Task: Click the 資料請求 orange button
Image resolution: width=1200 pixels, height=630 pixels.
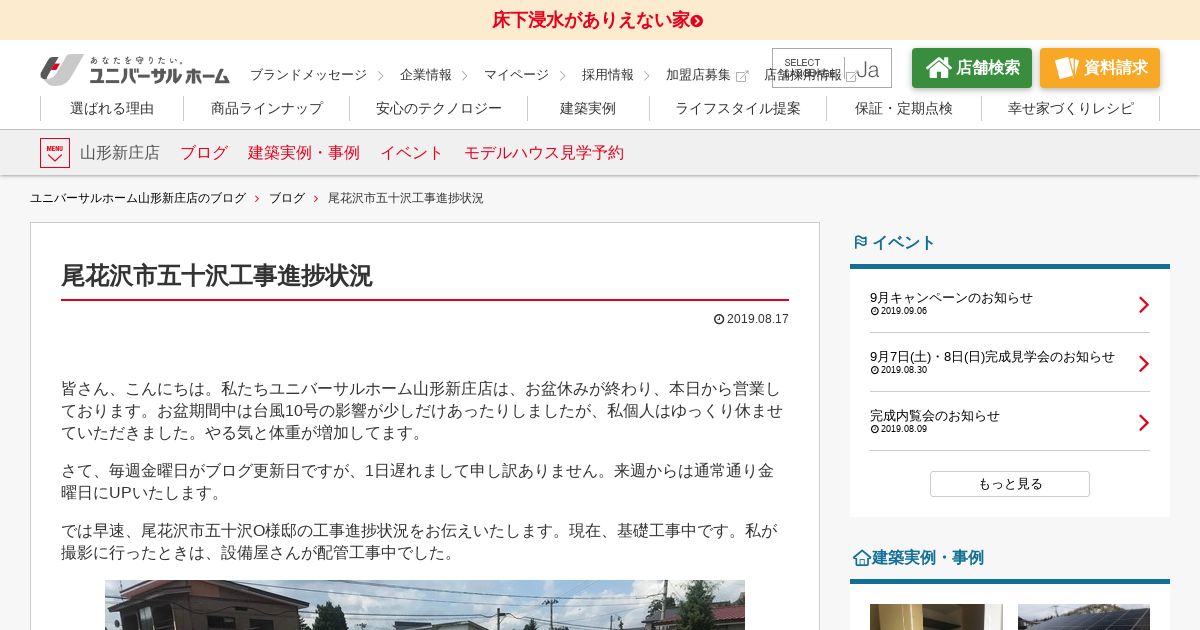Action: pyautogui.click(x=1100, y=68)
